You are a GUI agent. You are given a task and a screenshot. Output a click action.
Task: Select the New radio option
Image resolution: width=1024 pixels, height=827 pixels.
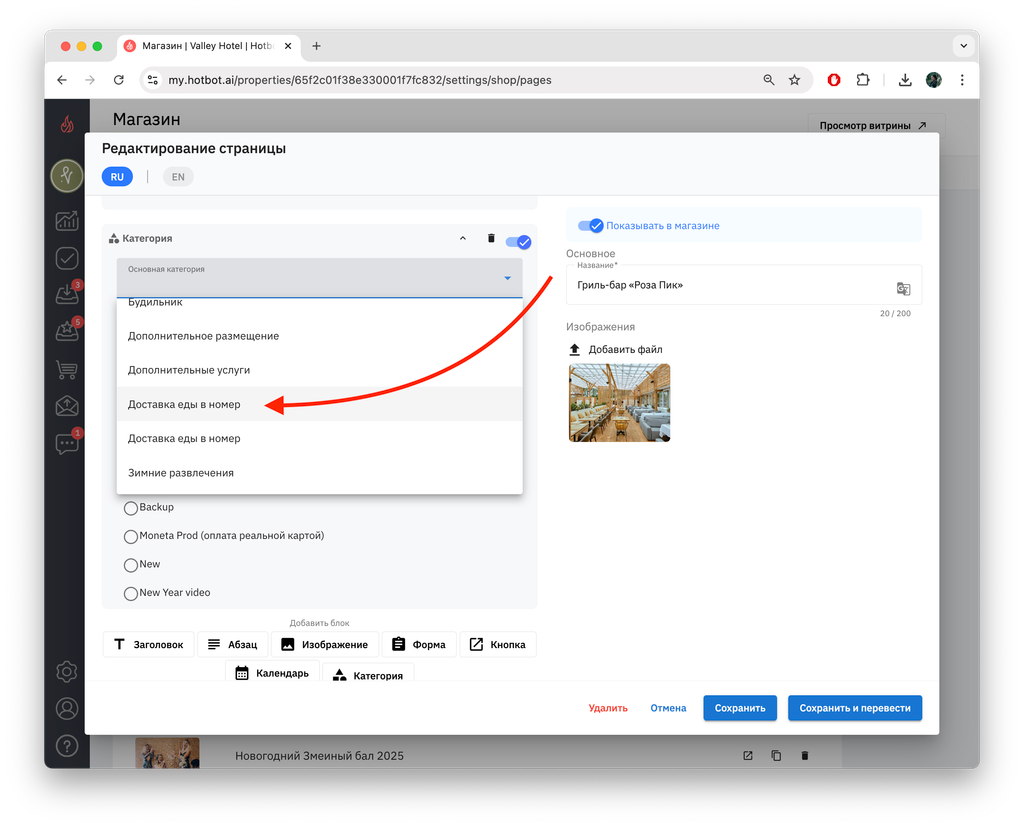[131, 564]
